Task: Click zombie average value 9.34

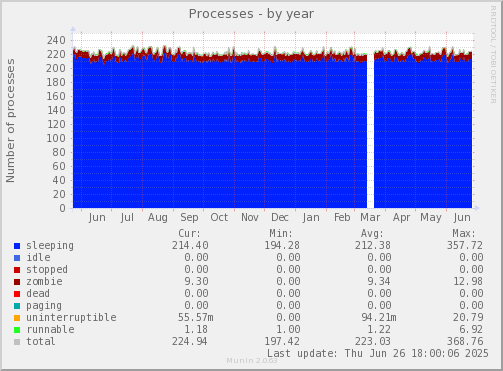Action: pos(379,281)
